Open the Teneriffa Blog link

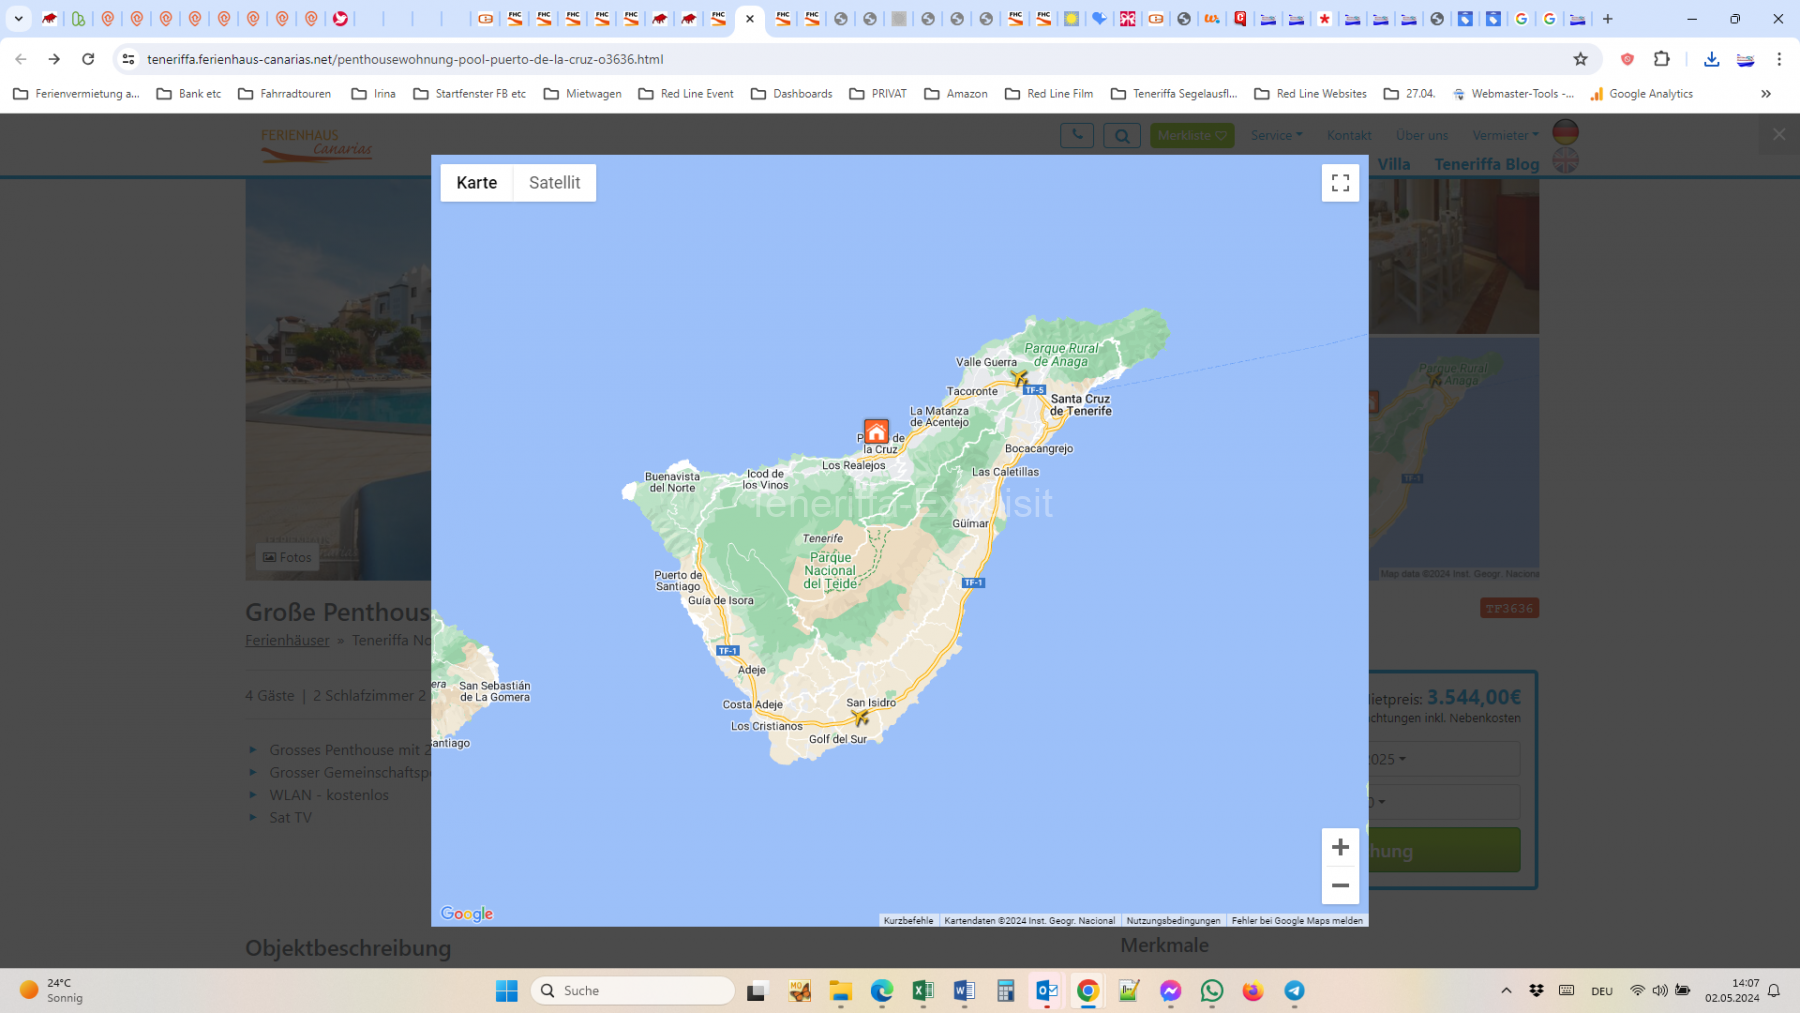tap(1486, 164)
